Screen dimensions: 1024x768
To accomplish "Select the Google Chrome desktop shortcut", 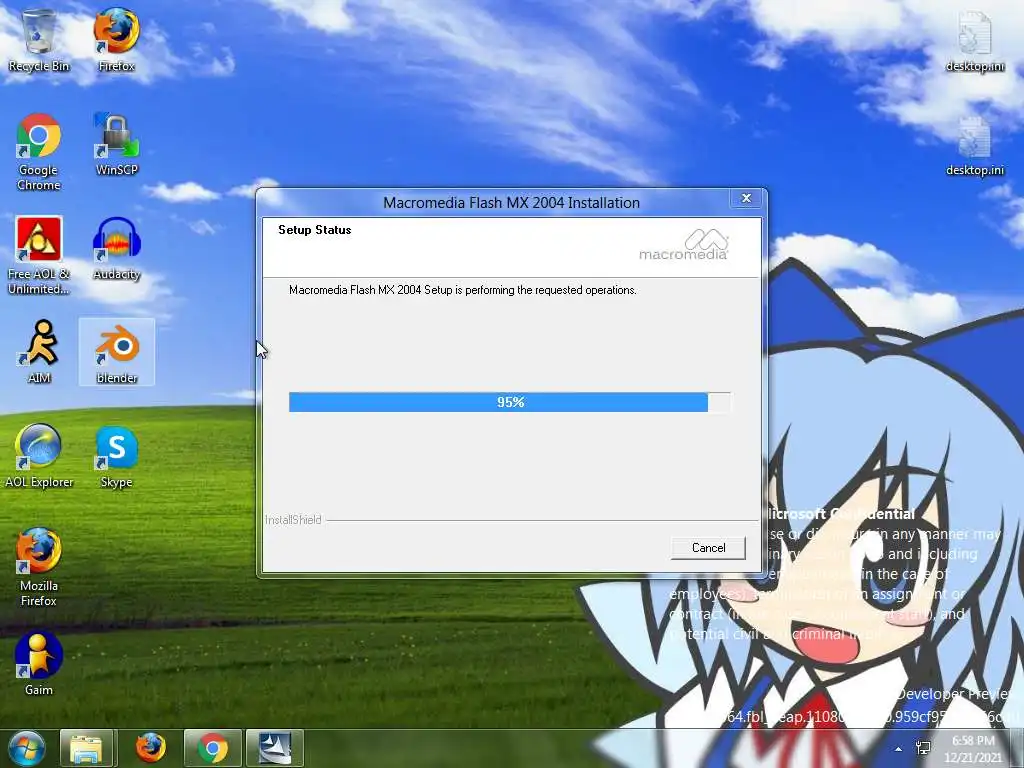I will click(39, 152).
